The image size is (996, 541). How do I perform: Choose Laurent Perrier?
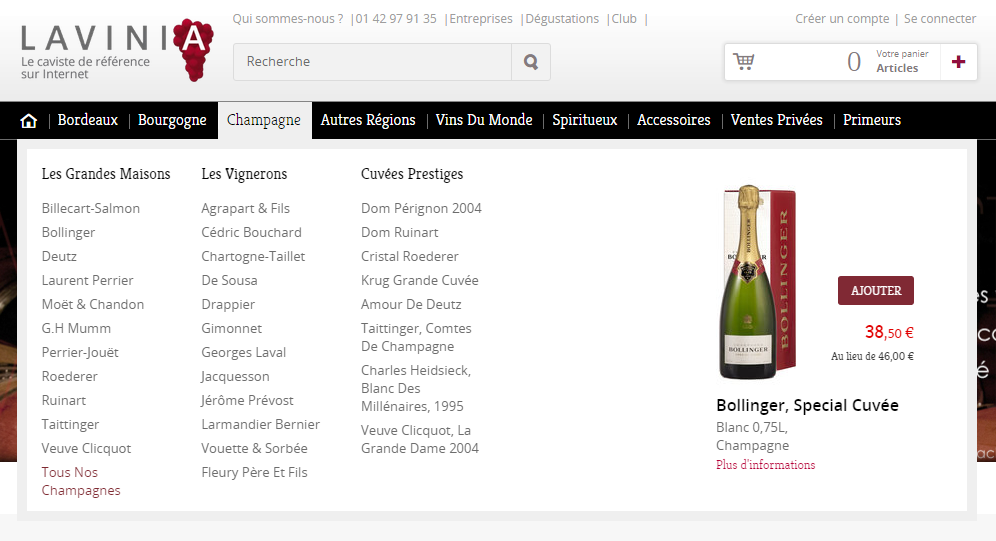pyautogui.click(x=88, y=281)
